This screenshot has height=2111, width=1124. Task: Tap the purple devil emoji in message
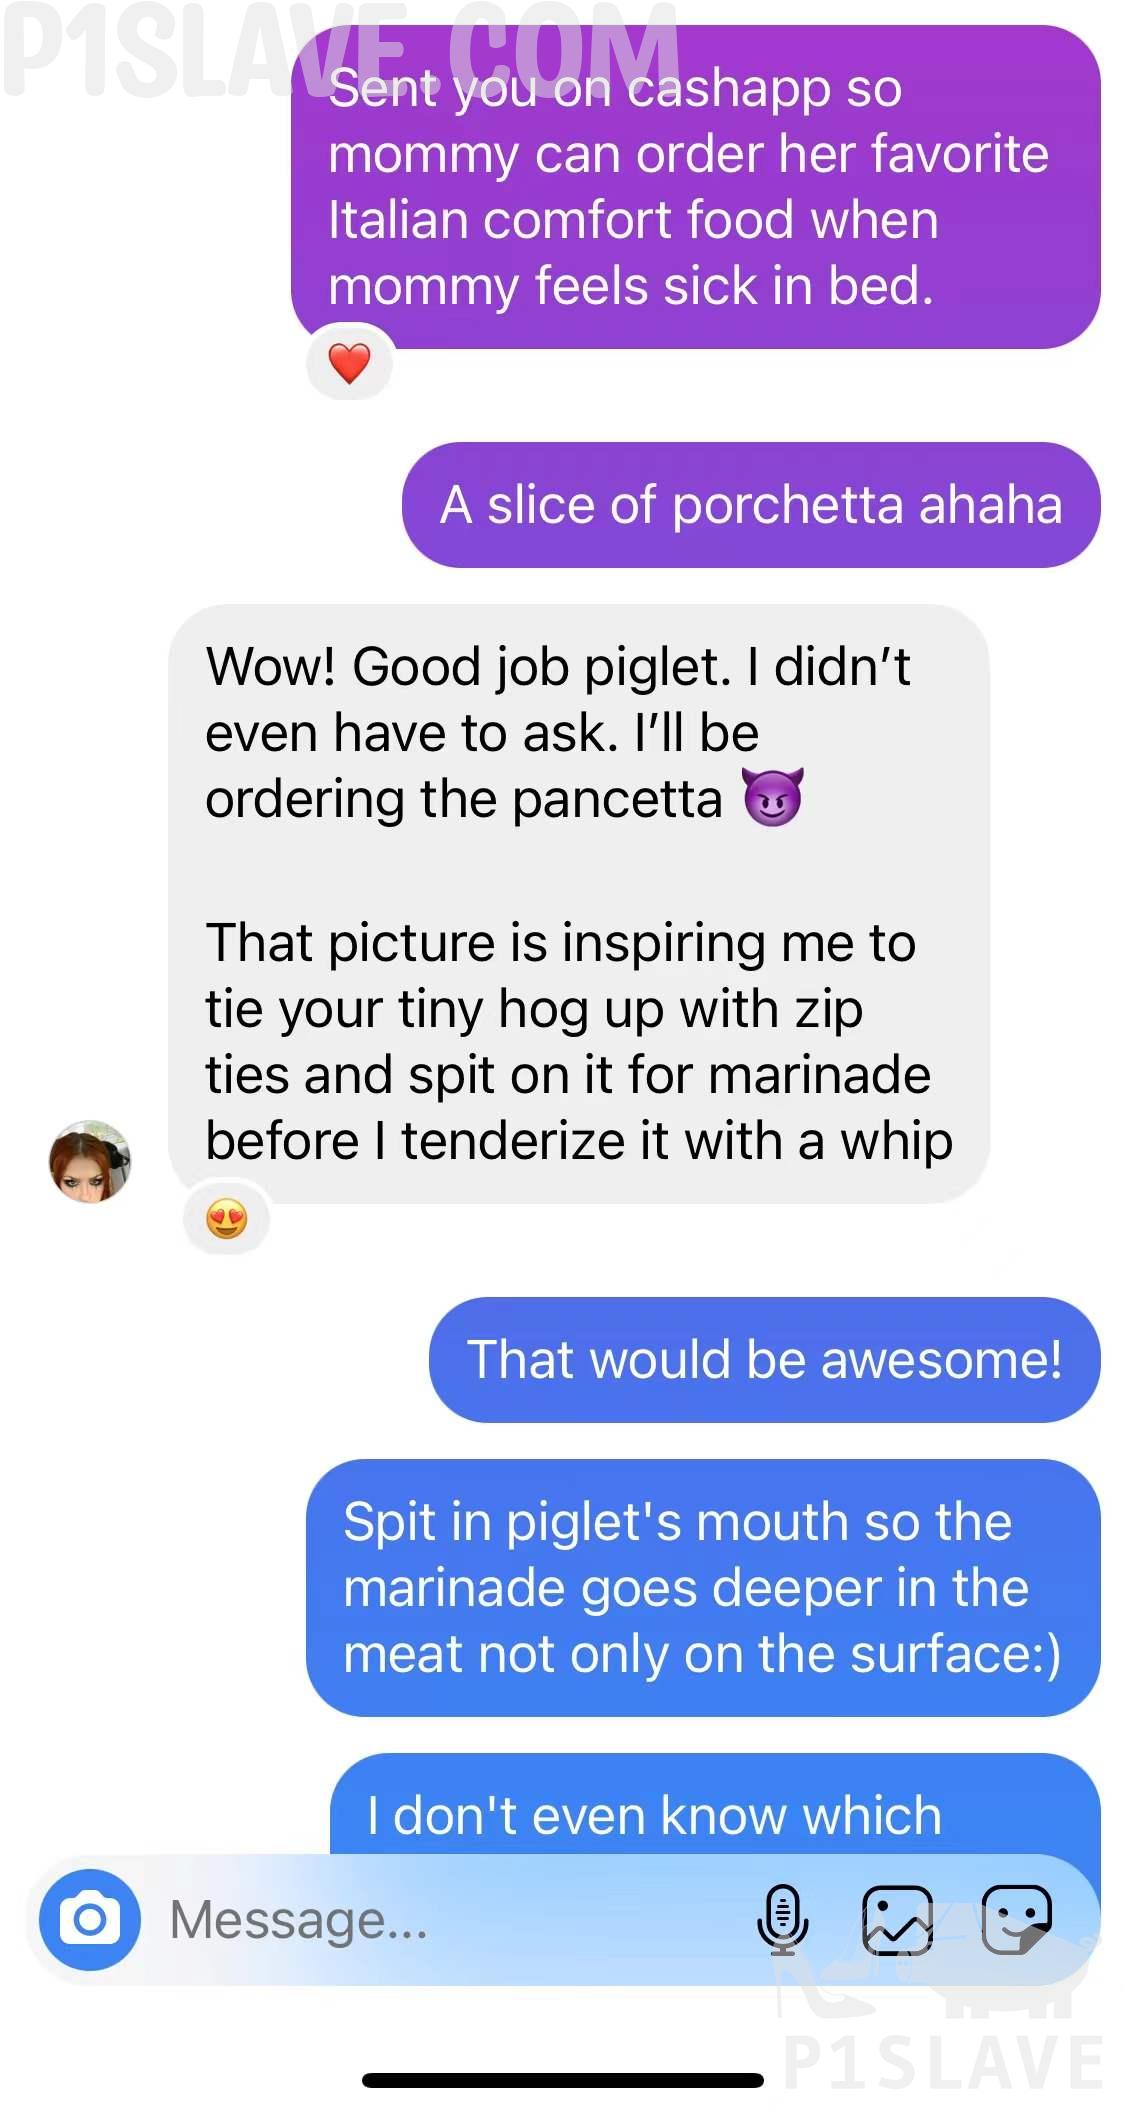pos(773,798)
